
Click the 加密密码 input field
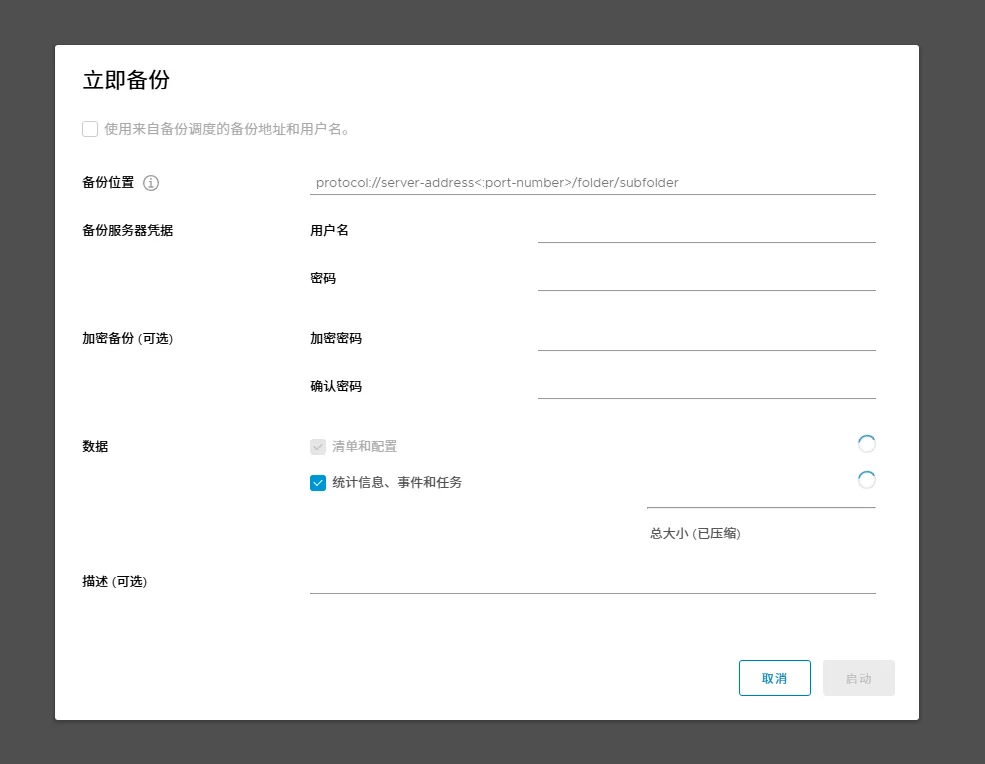click(707, 339)
